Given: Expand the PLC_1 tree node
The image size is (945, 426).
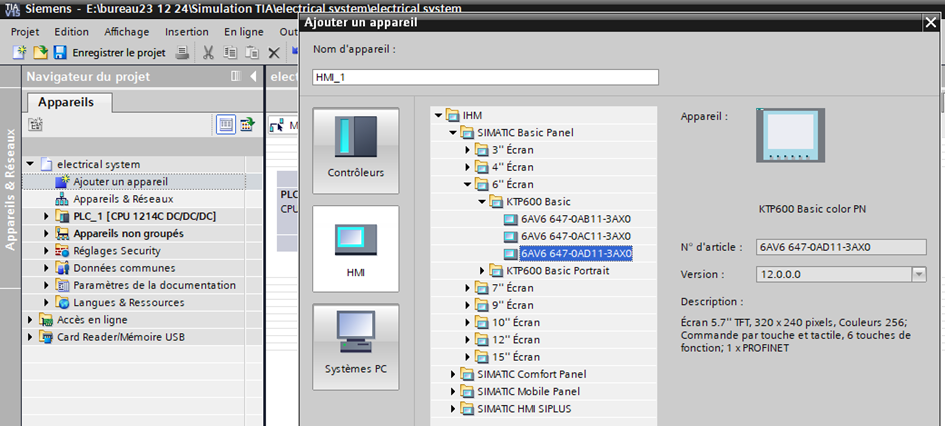Looking at the screenshot, I should (46, 217).
